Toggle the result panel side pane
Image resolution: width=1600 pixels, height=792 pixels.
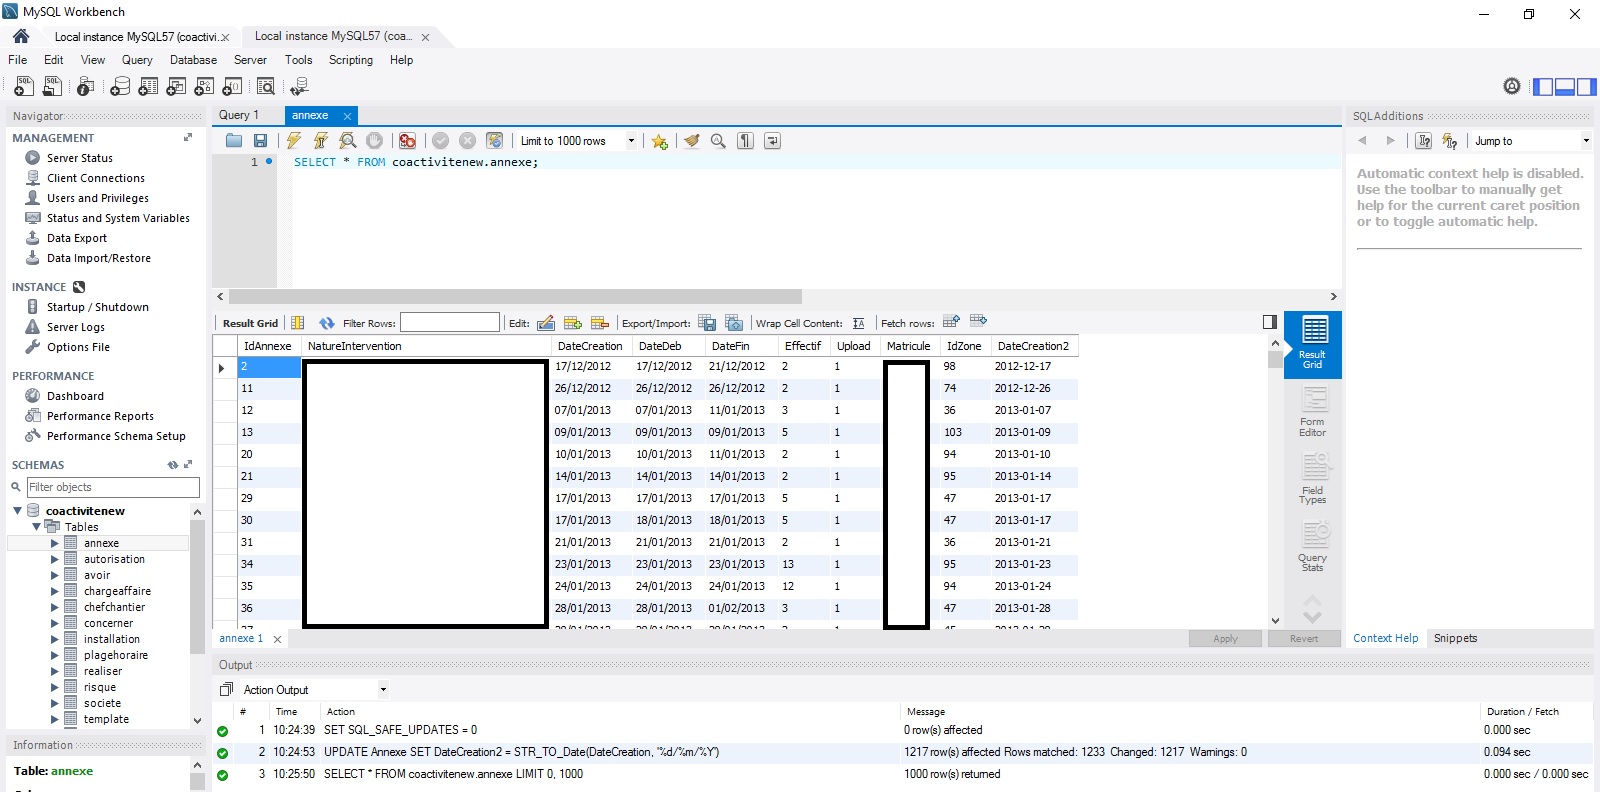tap(1270, 322)
